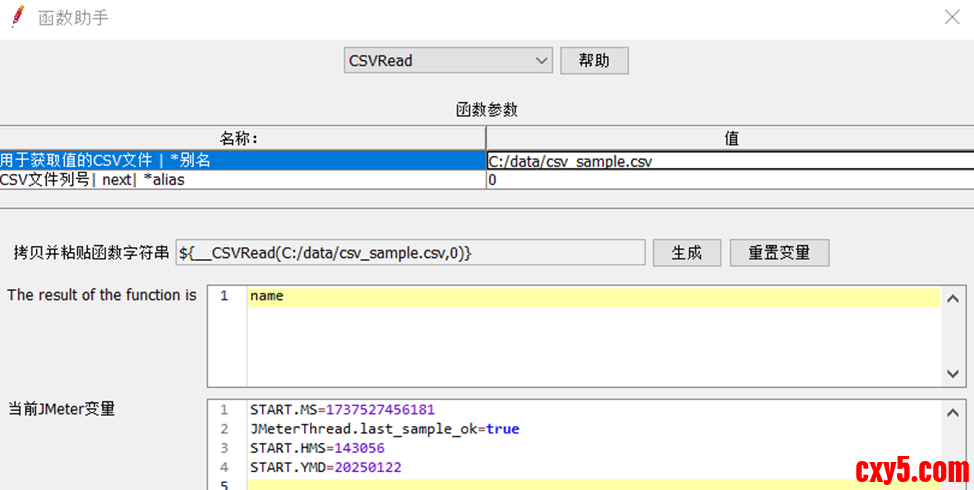Click the 帮助 help button
The width and height of the screenshot is (974, 490).
point(594,61)
